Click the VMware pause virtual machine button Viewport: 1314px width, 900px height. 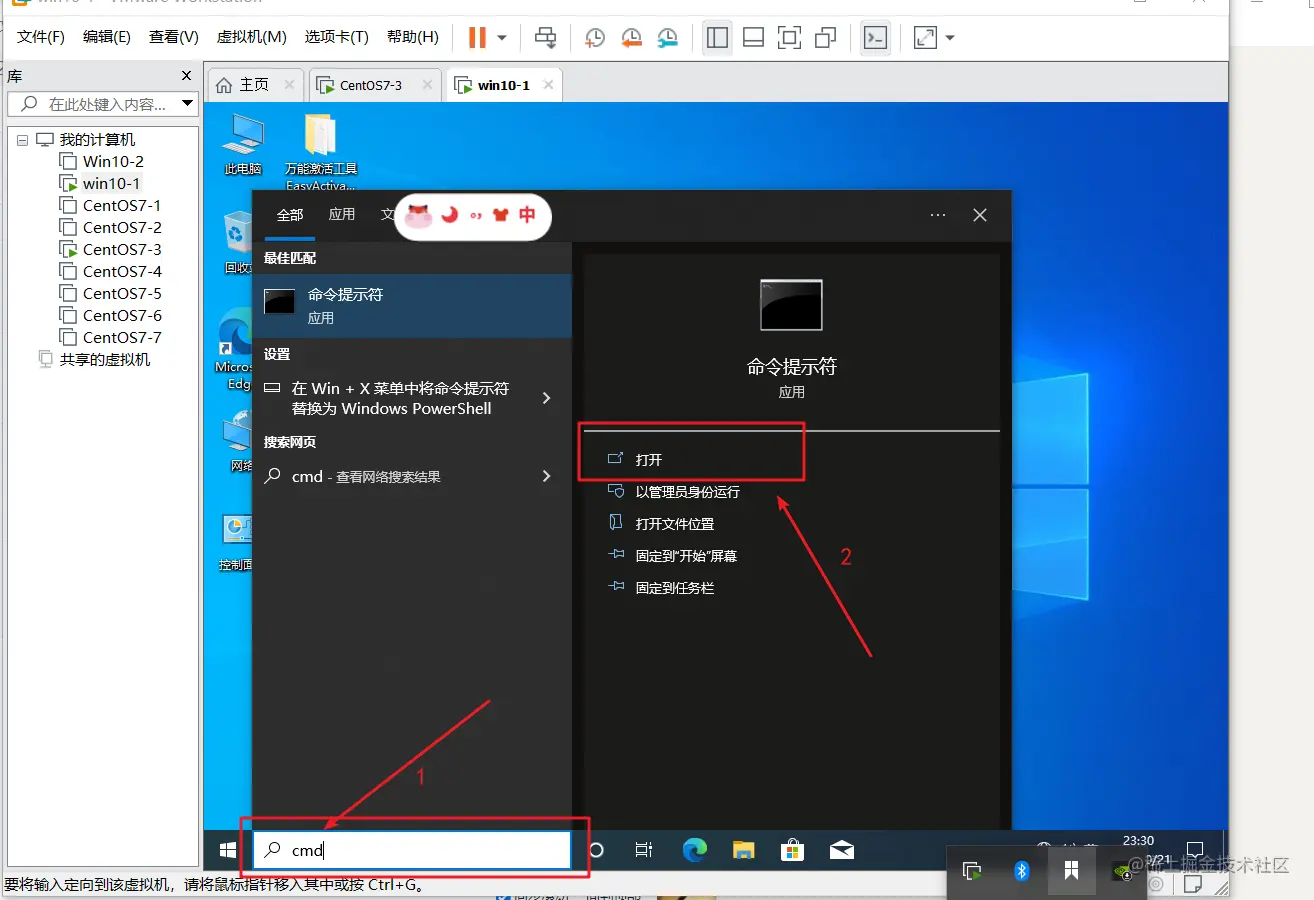(478, 38)
